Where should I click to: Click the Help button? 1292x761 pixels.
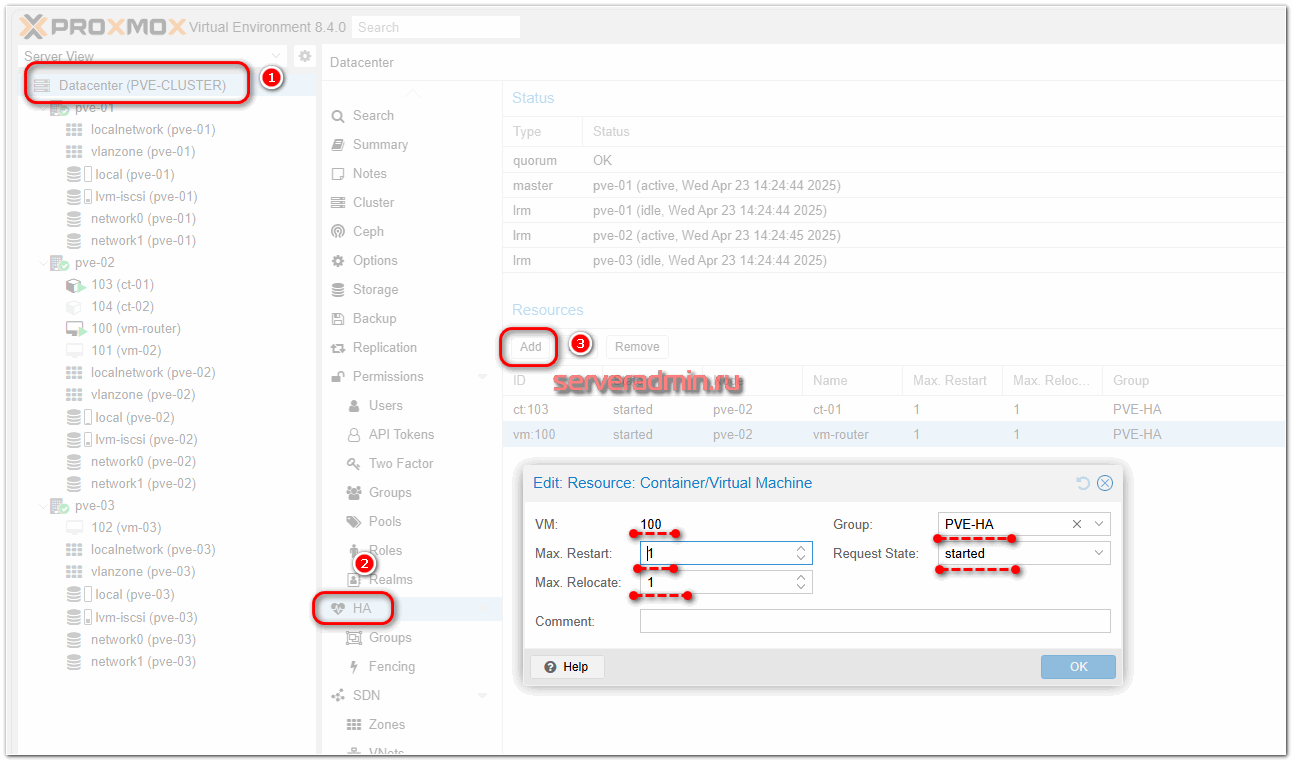567,667
